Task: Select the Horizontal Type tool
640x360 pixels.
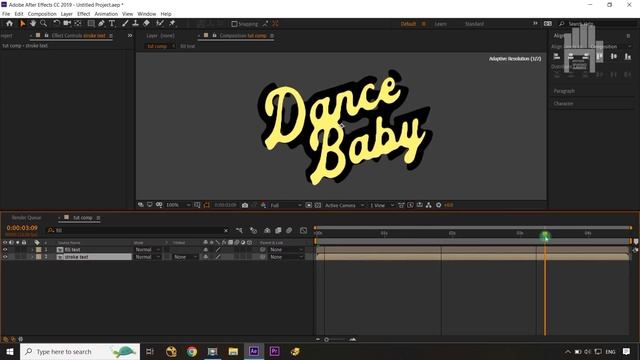Action: coord(112,24)
